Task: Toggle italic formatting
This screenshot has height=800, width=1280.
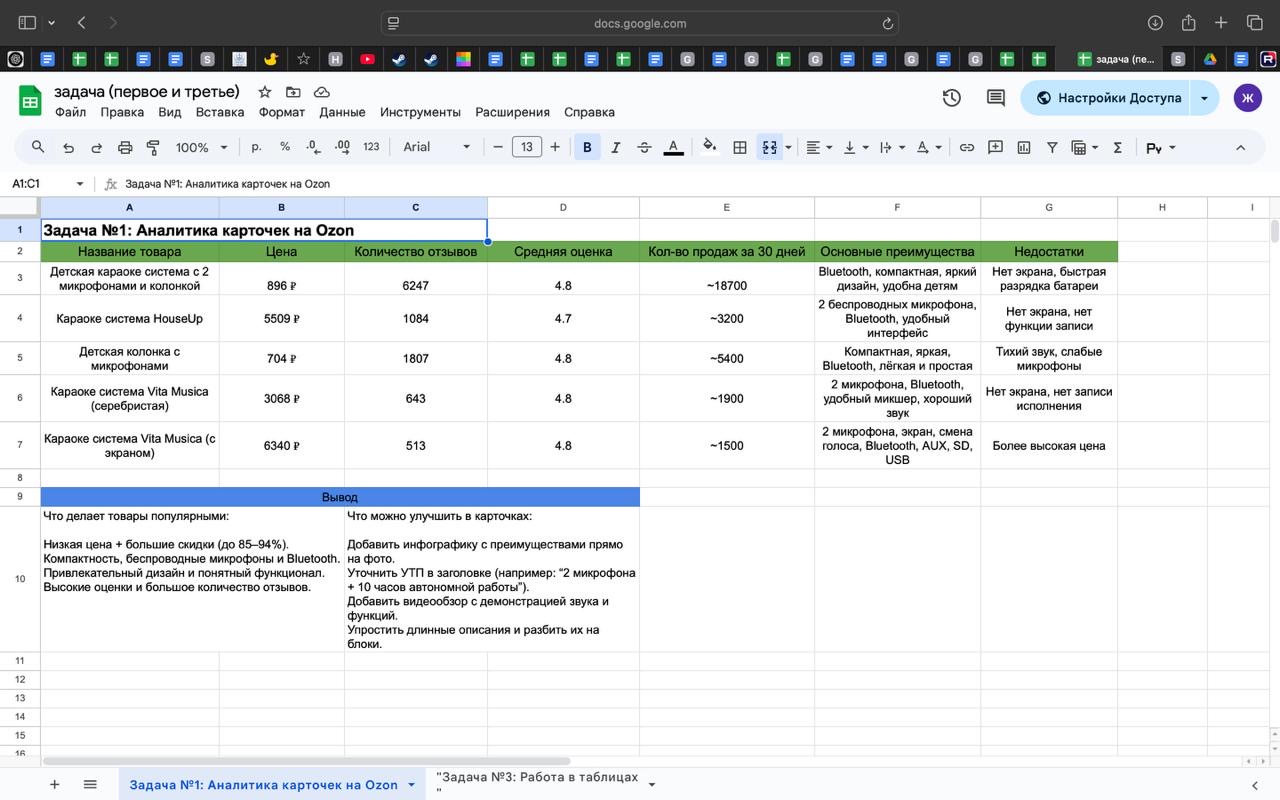Action: (615, 147)
